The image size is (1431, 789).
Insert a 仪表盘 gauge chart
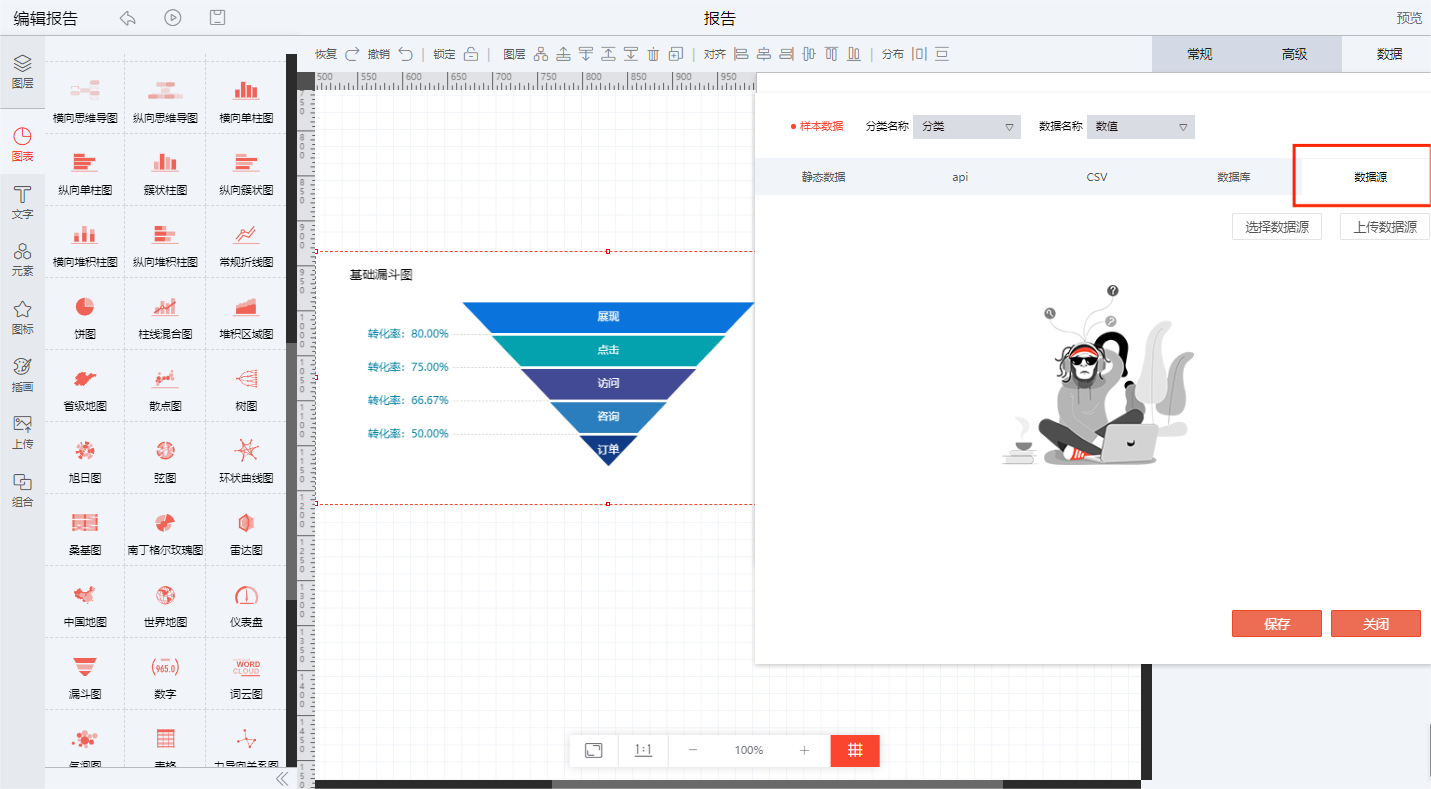pyautogui.click(x=246, y=605)
